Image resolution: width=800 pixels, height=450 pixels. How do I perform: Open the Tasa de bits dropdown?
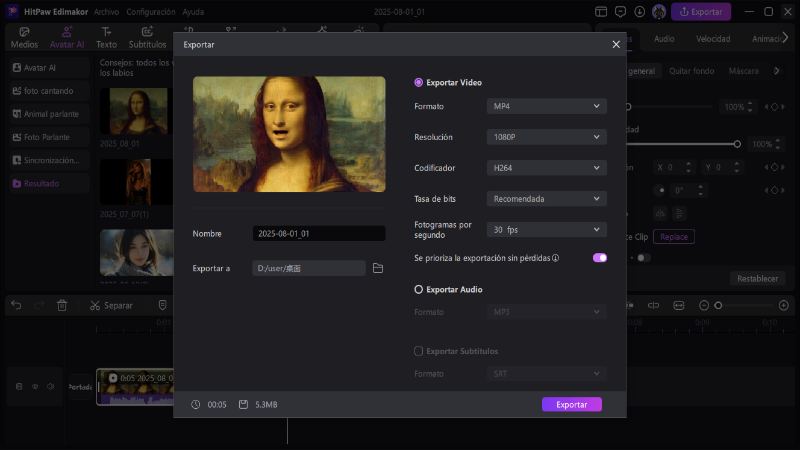(546, 198)
